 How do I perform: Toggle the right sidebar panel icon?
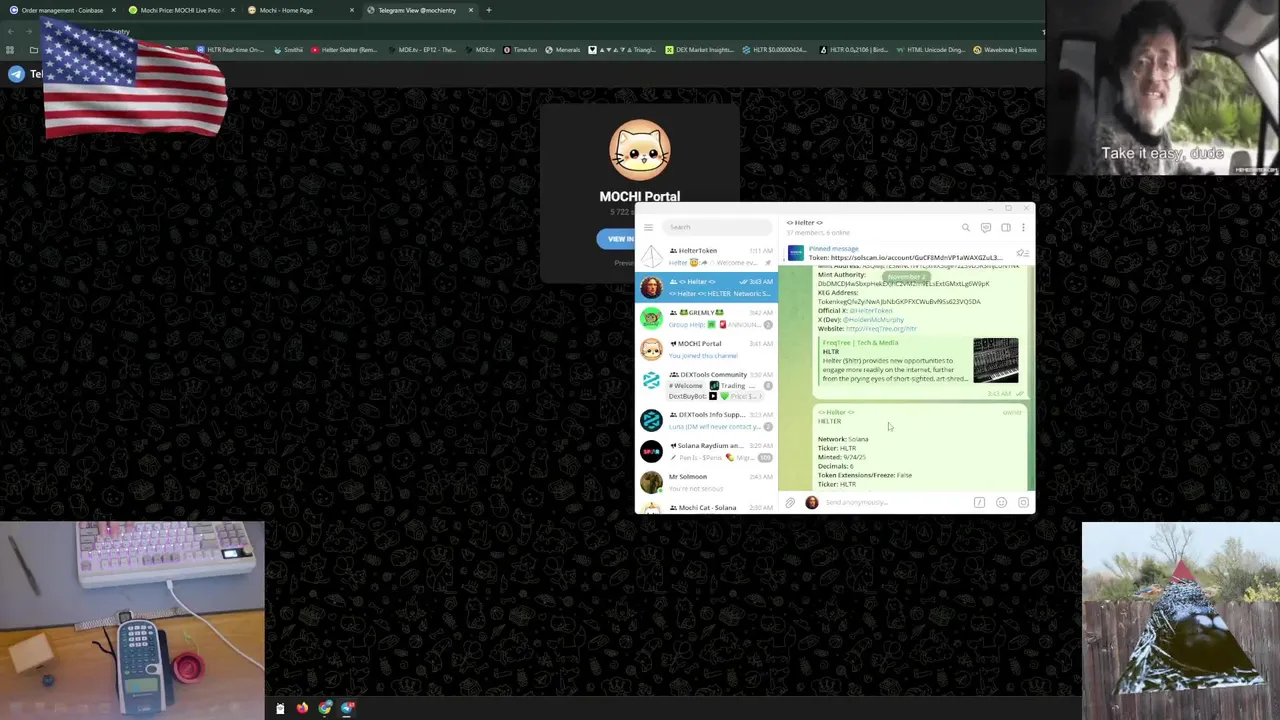[x=1005, y=228]
